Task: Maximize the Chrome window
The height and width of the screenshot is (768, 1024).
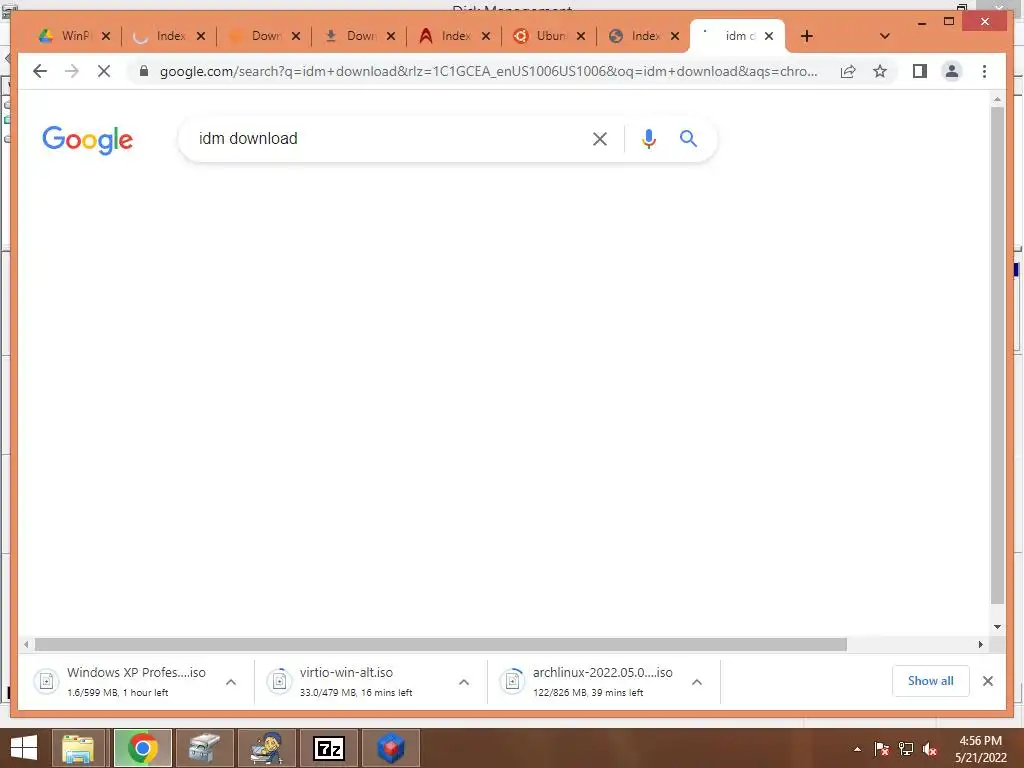Action: click(949, 22)
